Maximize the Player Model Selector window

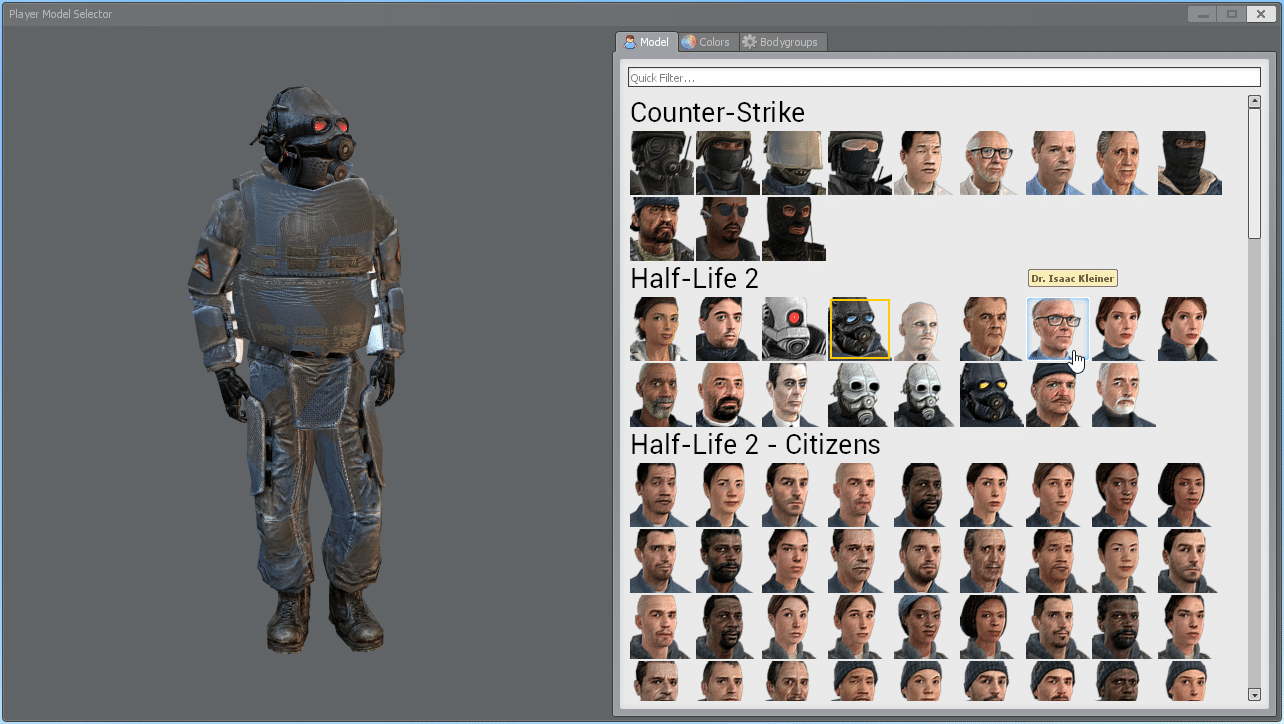tap(1231, 14)
